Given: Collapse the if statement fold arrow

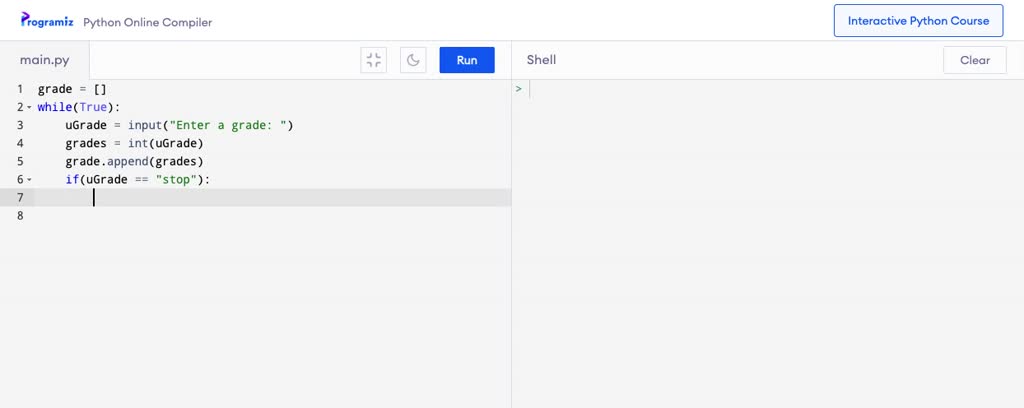Looking at the screenshot, I should (29, 179).
